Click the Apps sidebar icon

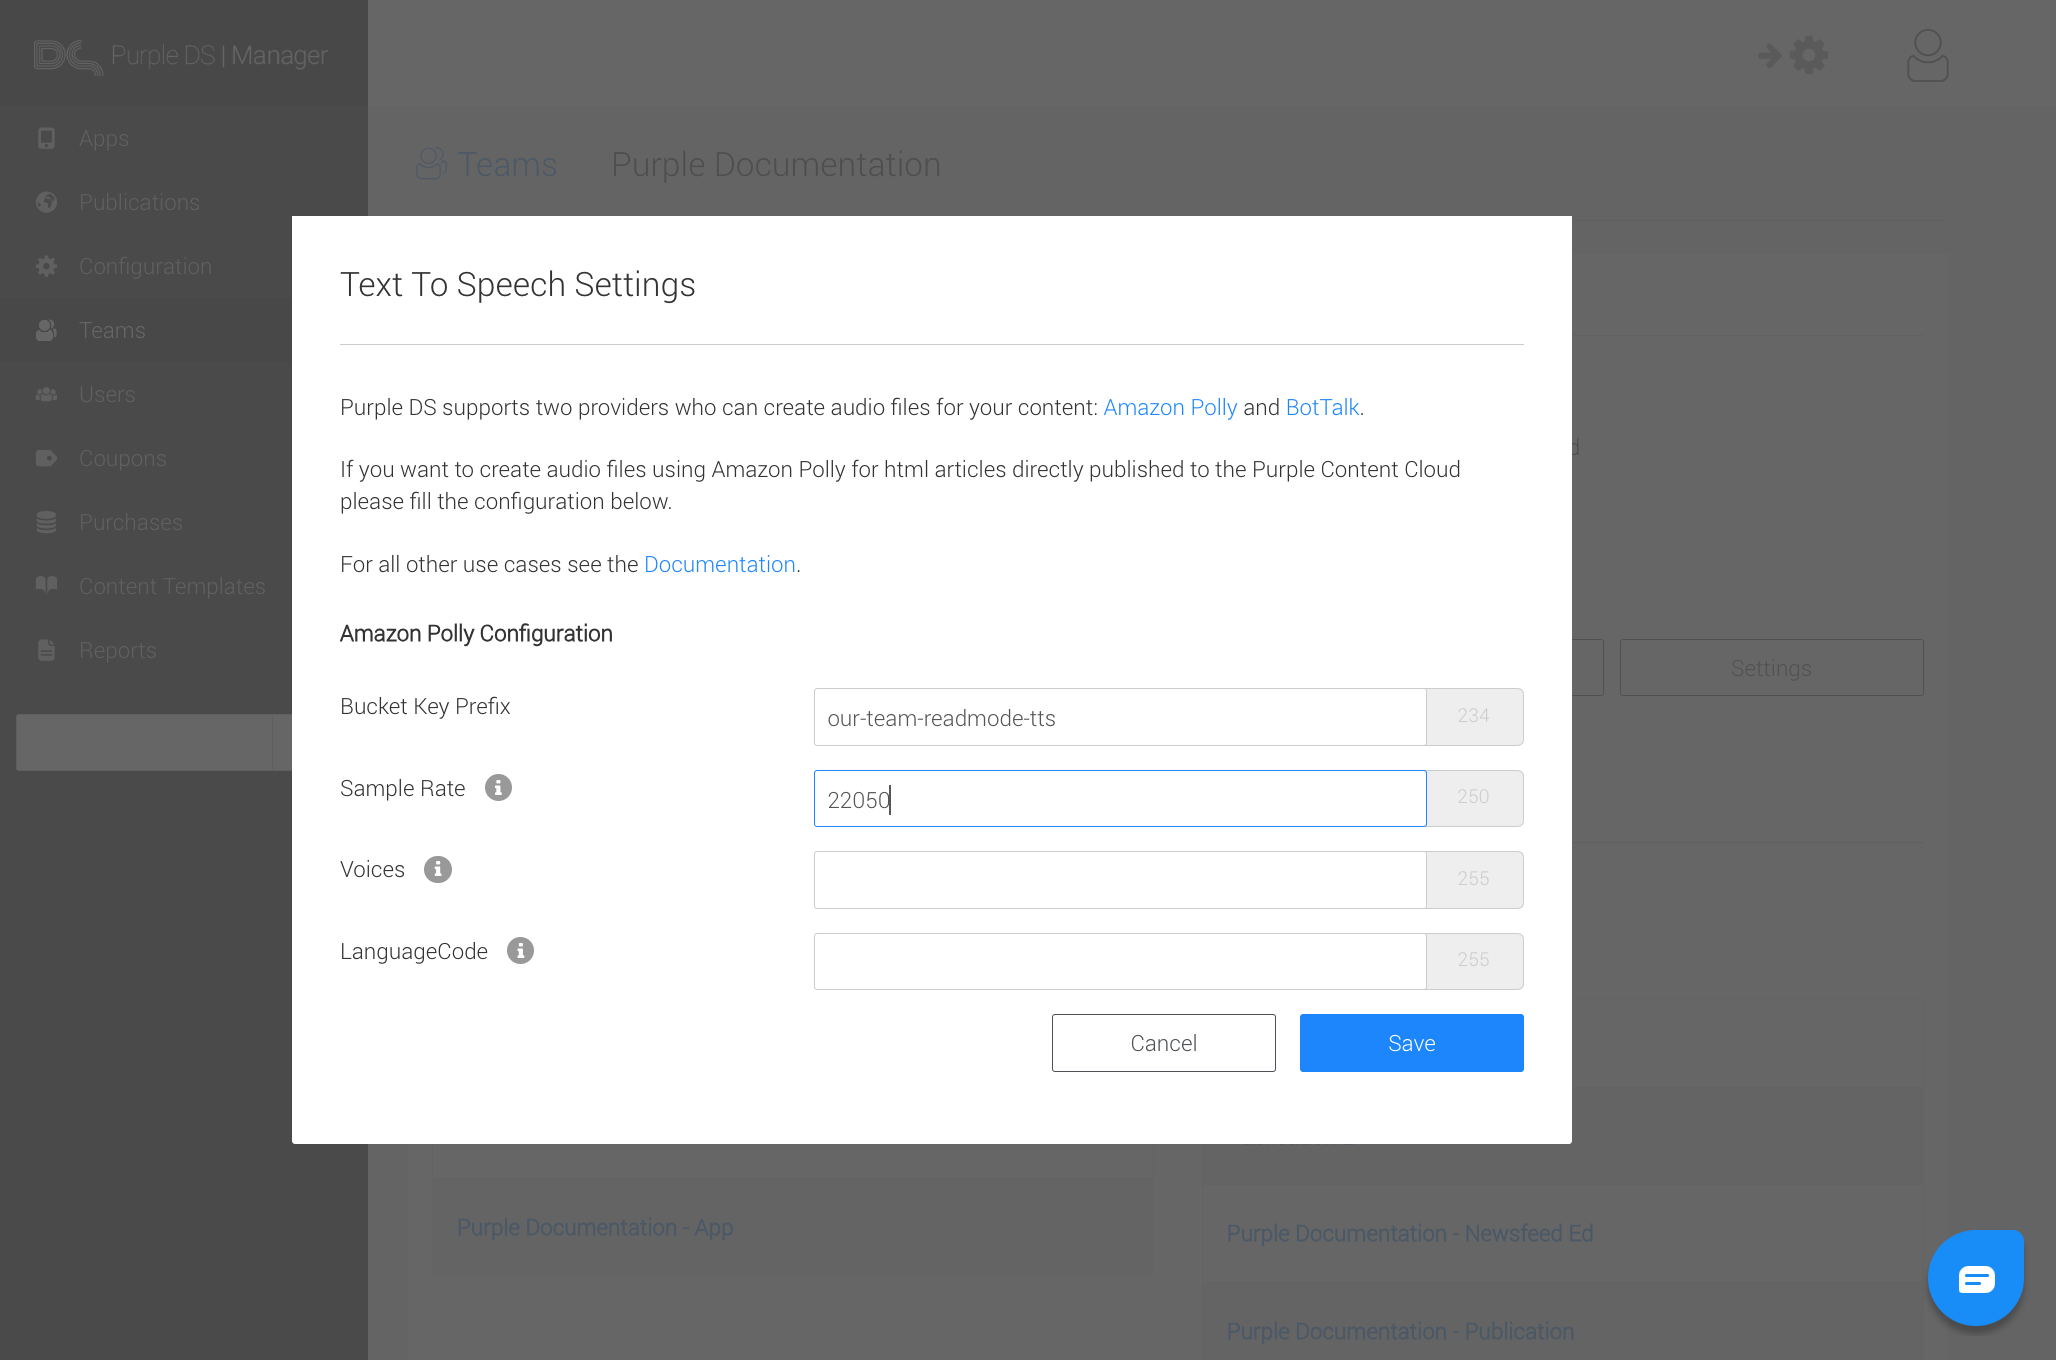coord(46,138)
